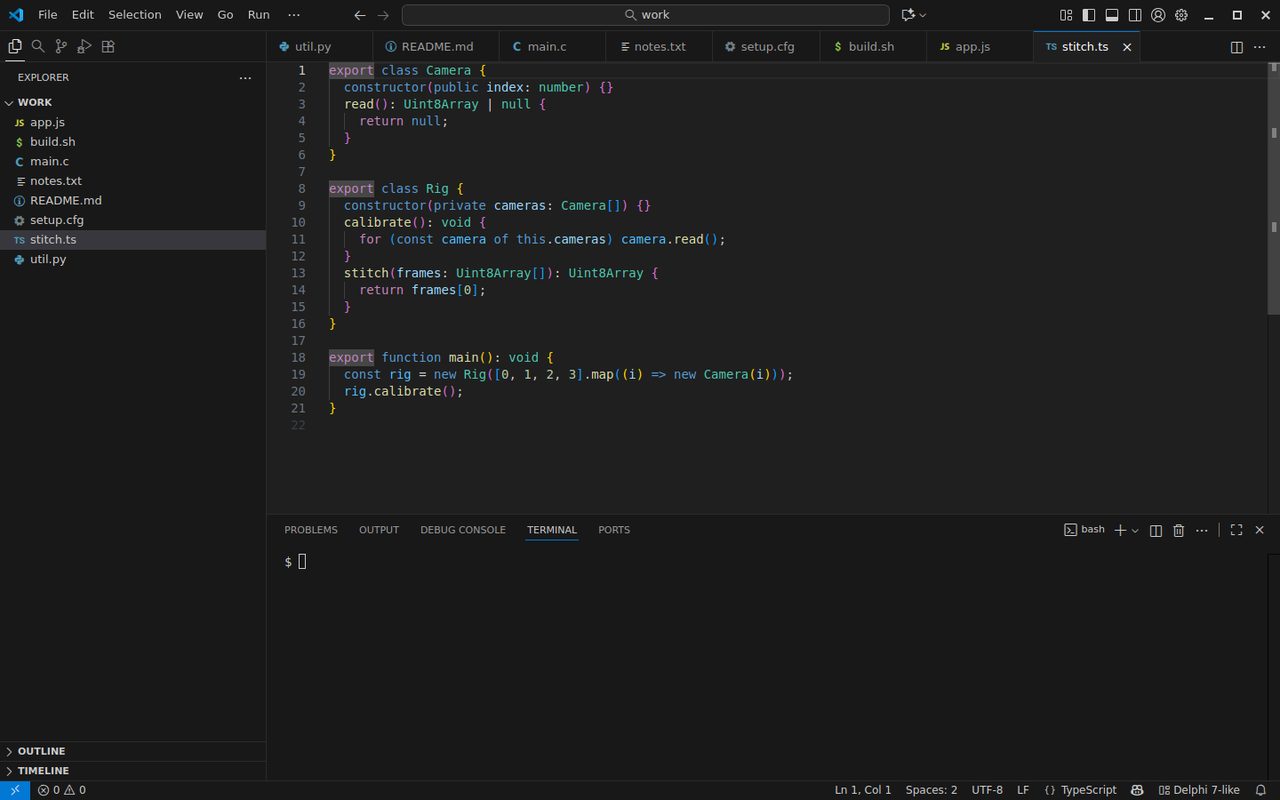The width and height of the screenshot is (1280, 800).
Task: Click Explorer views and more actions ellipsis
Action: point(245,77)
